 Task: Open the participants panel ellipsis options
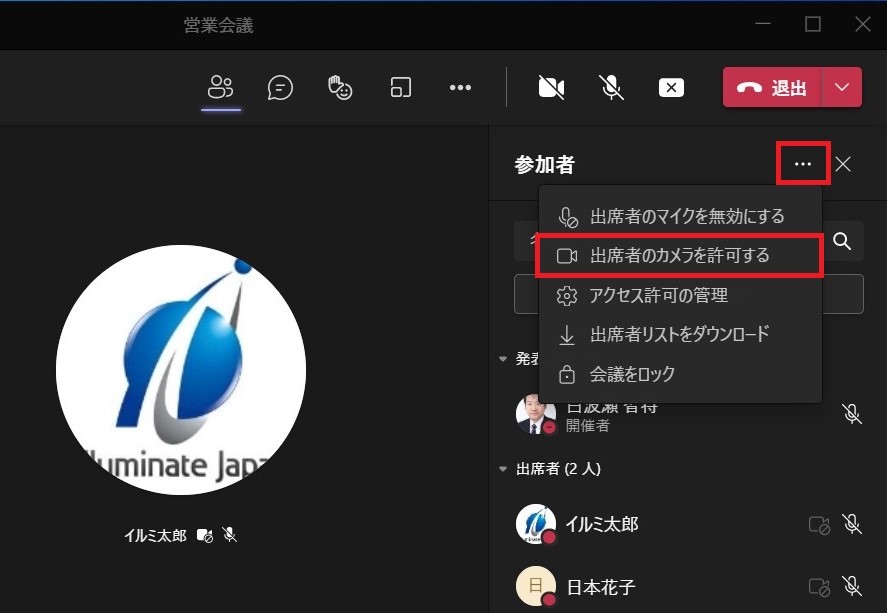coord(803,165)
